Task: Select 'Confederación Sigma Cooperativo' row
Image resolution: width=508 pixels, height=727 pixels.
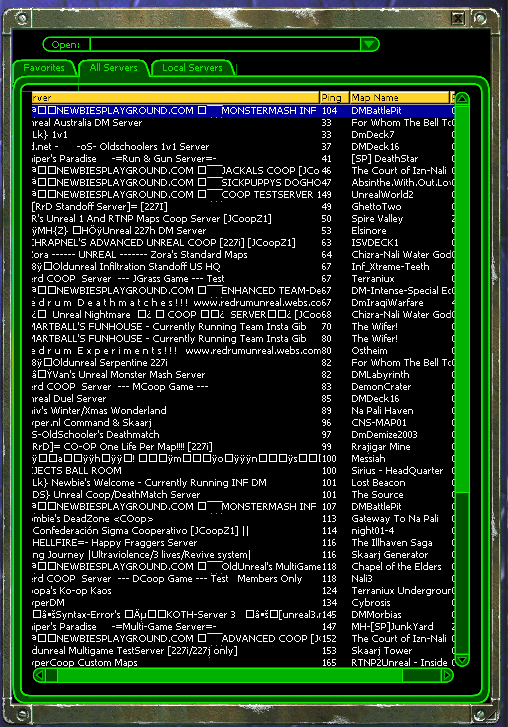Action: pos(243,531)
